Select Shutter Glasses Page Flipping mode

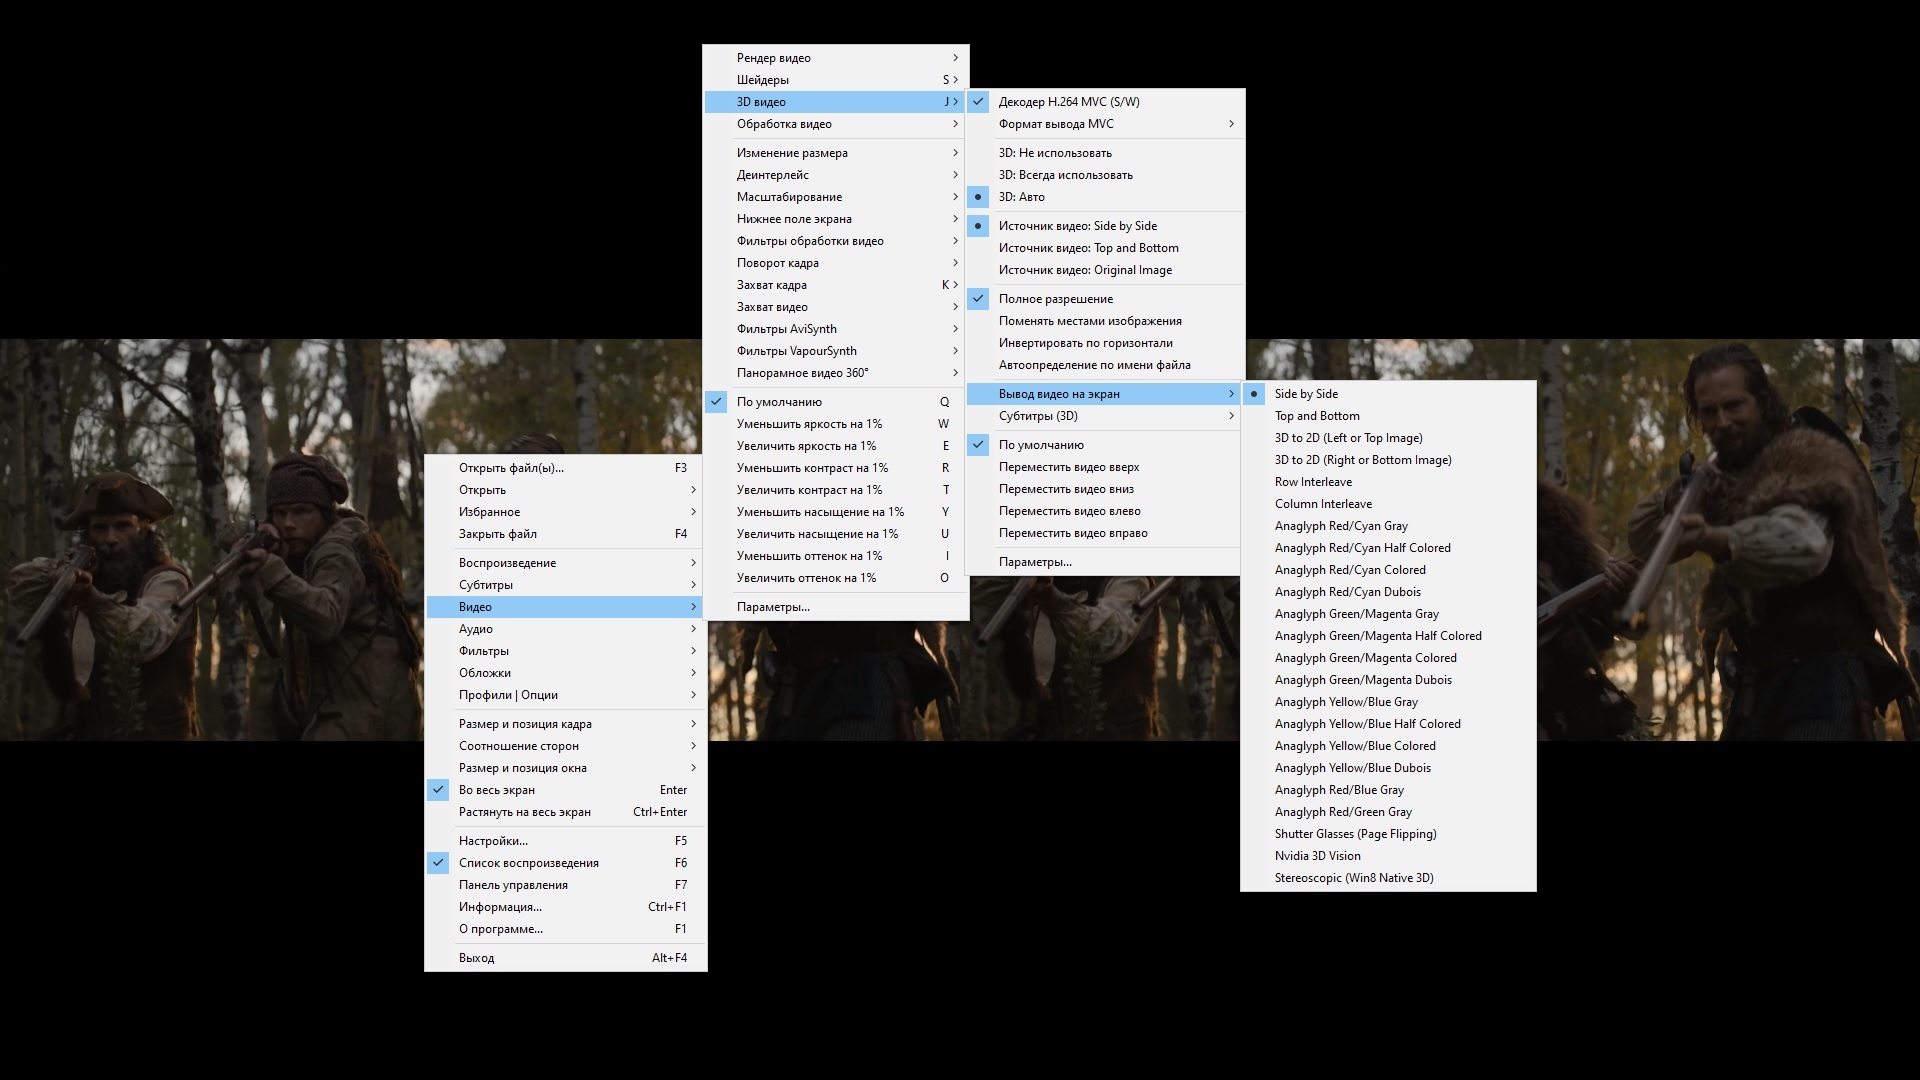[x=1356, y=832]
